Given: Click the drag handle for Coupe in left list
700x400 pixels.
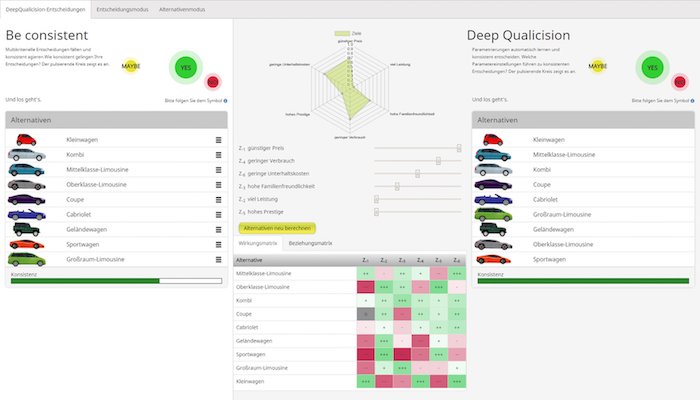Looking at the screenshot, I should point(219,200).
